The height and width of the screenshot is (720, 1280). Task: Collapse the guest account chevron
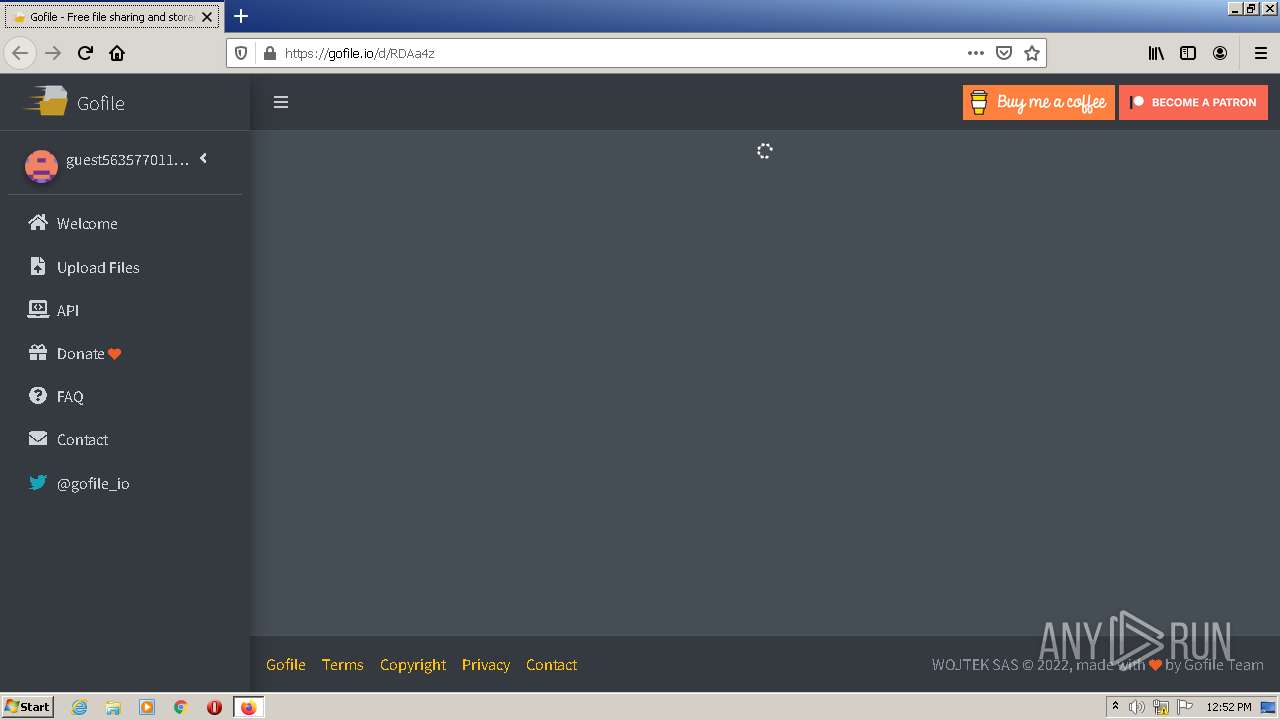[203, 158]
